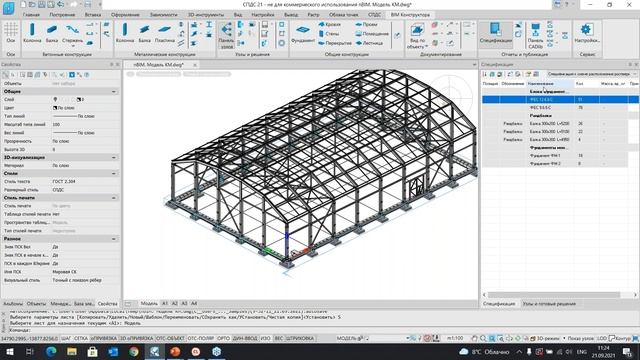Insert a Фундамент element

tap(303, 33)
